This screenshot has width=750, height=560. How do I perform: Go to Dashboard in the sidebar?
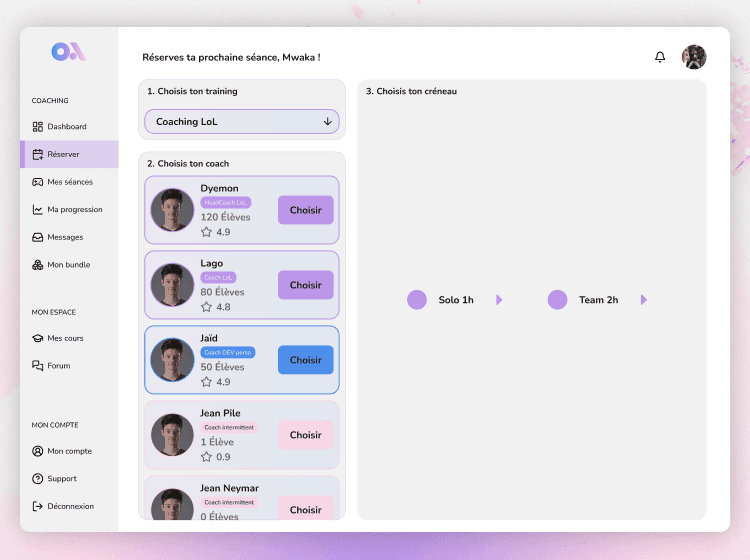click(x=69, y=127)
